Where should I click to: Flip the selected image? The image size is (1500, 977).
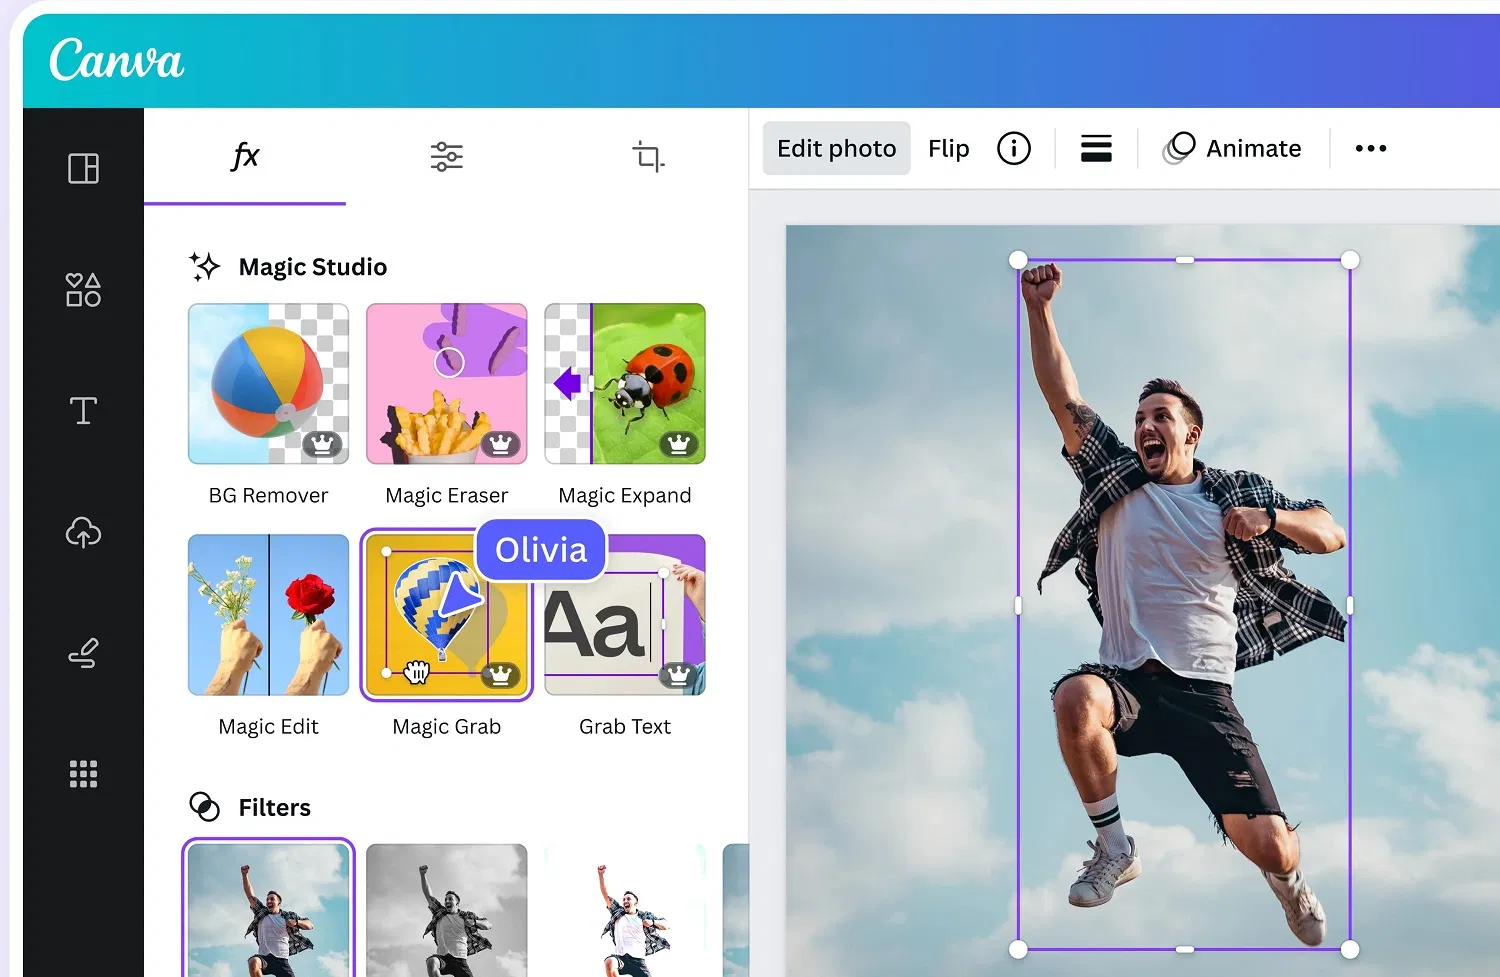[x=948, y=148]
